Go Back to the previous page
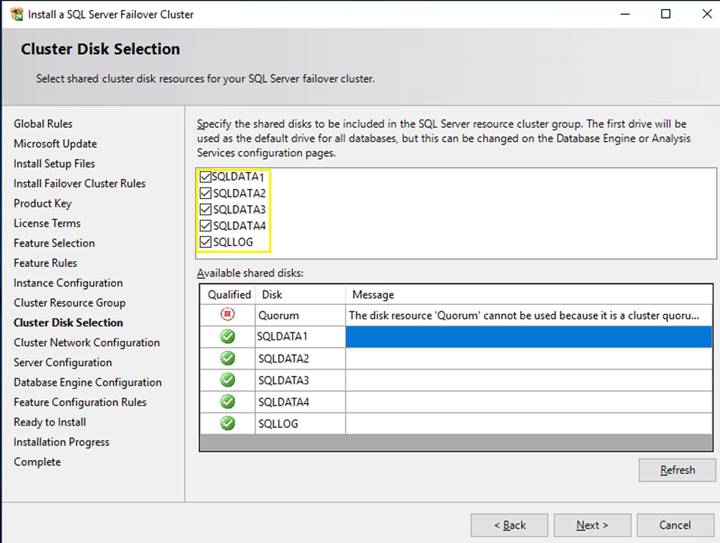This screenshot has height=543, width=720. [x=509, y=525]
